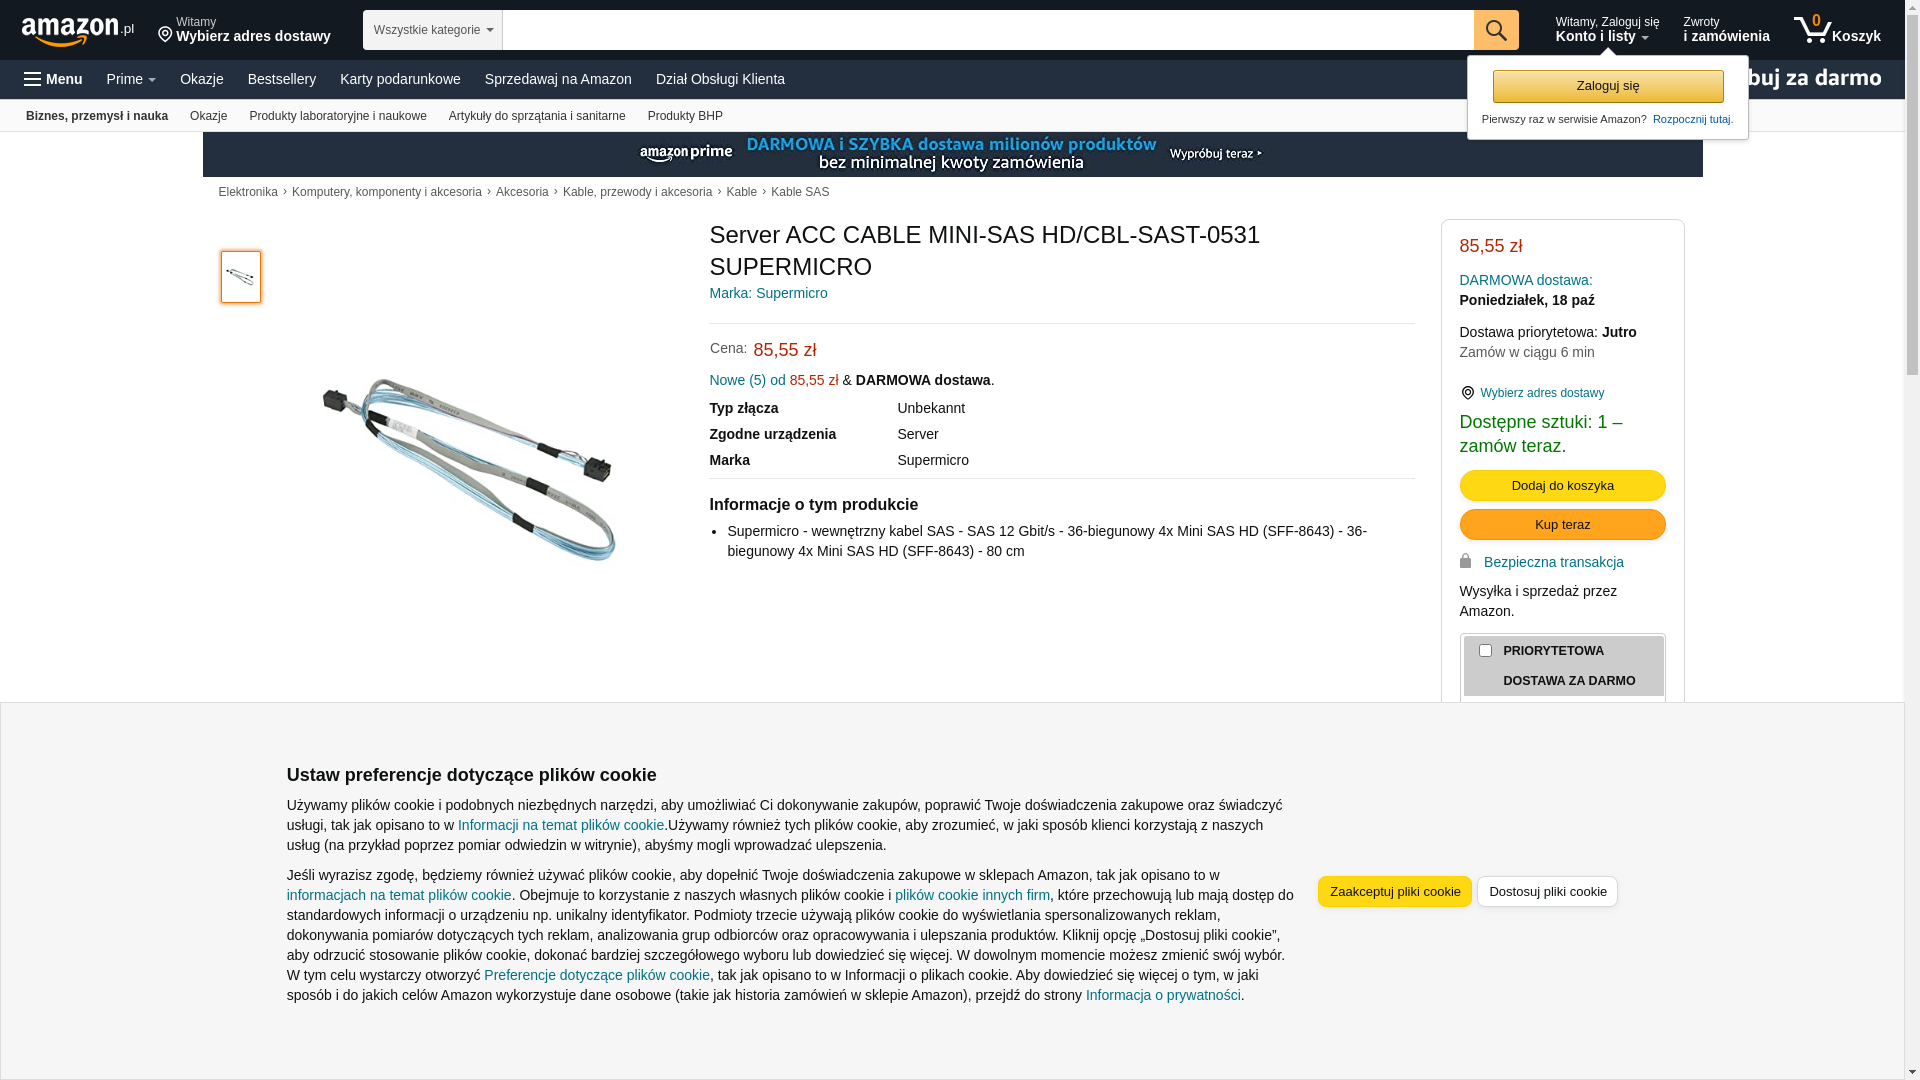Expand the Prime menu dropdown
Image resolution: width=1920 pixels, height=1080 pixels.
[131, 79]
